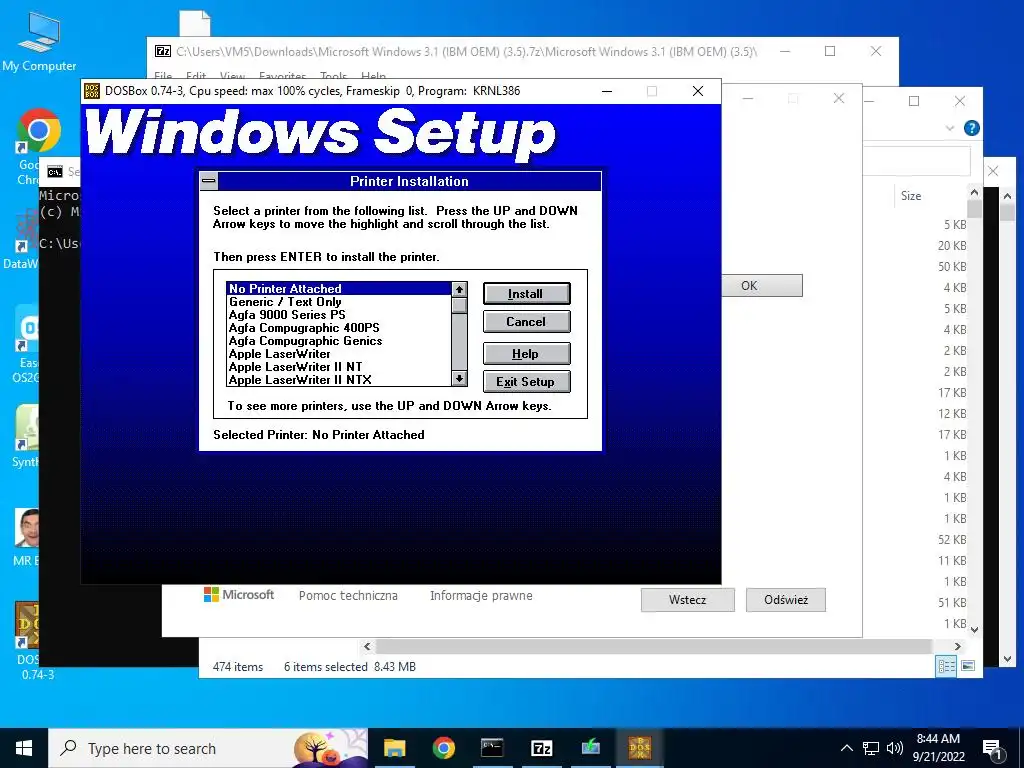
Task: Open File Explorer from taskbar
Action: point(394,748)
